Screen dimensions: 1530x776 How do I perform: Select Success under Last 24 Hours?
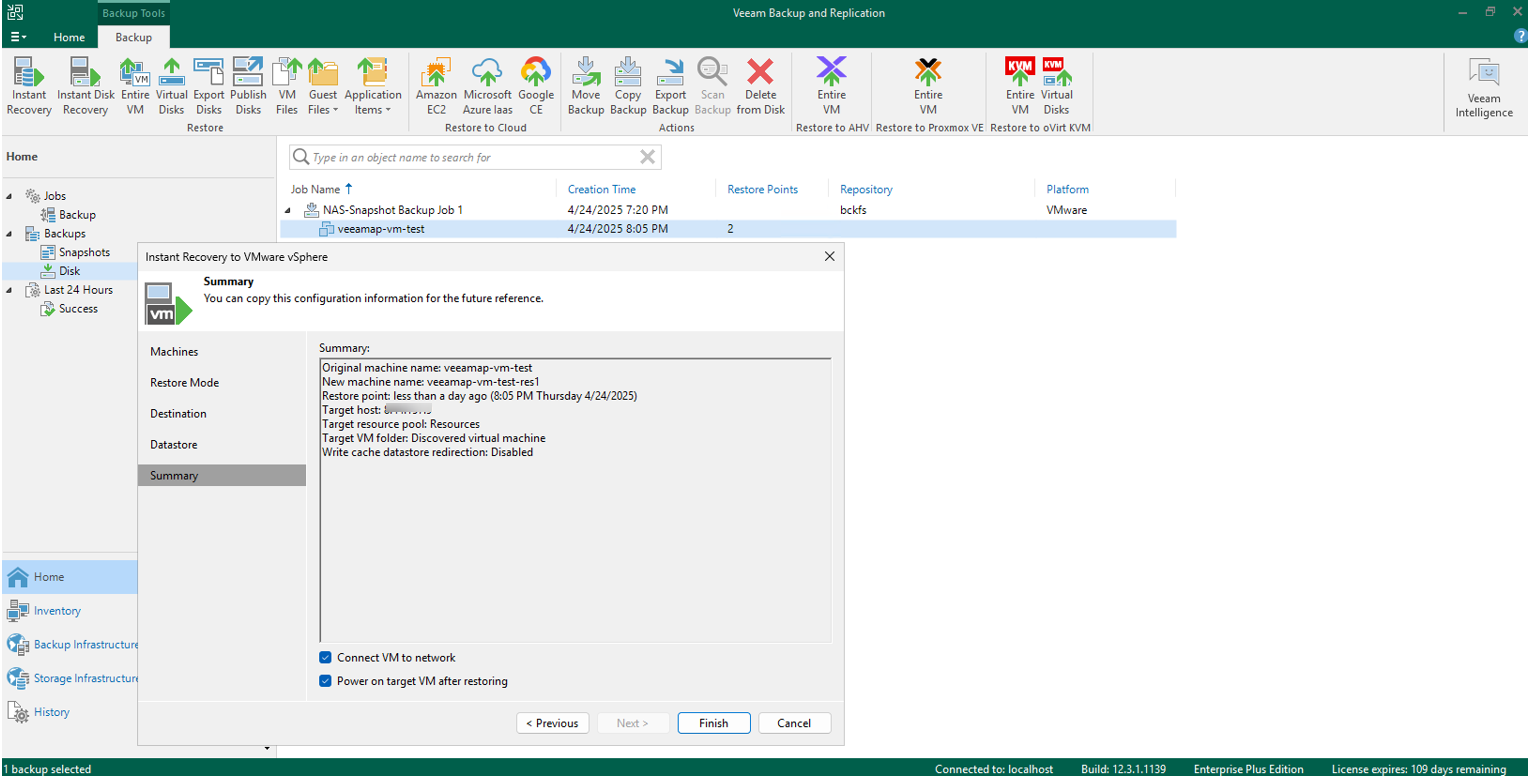click(x=69, y=309)
